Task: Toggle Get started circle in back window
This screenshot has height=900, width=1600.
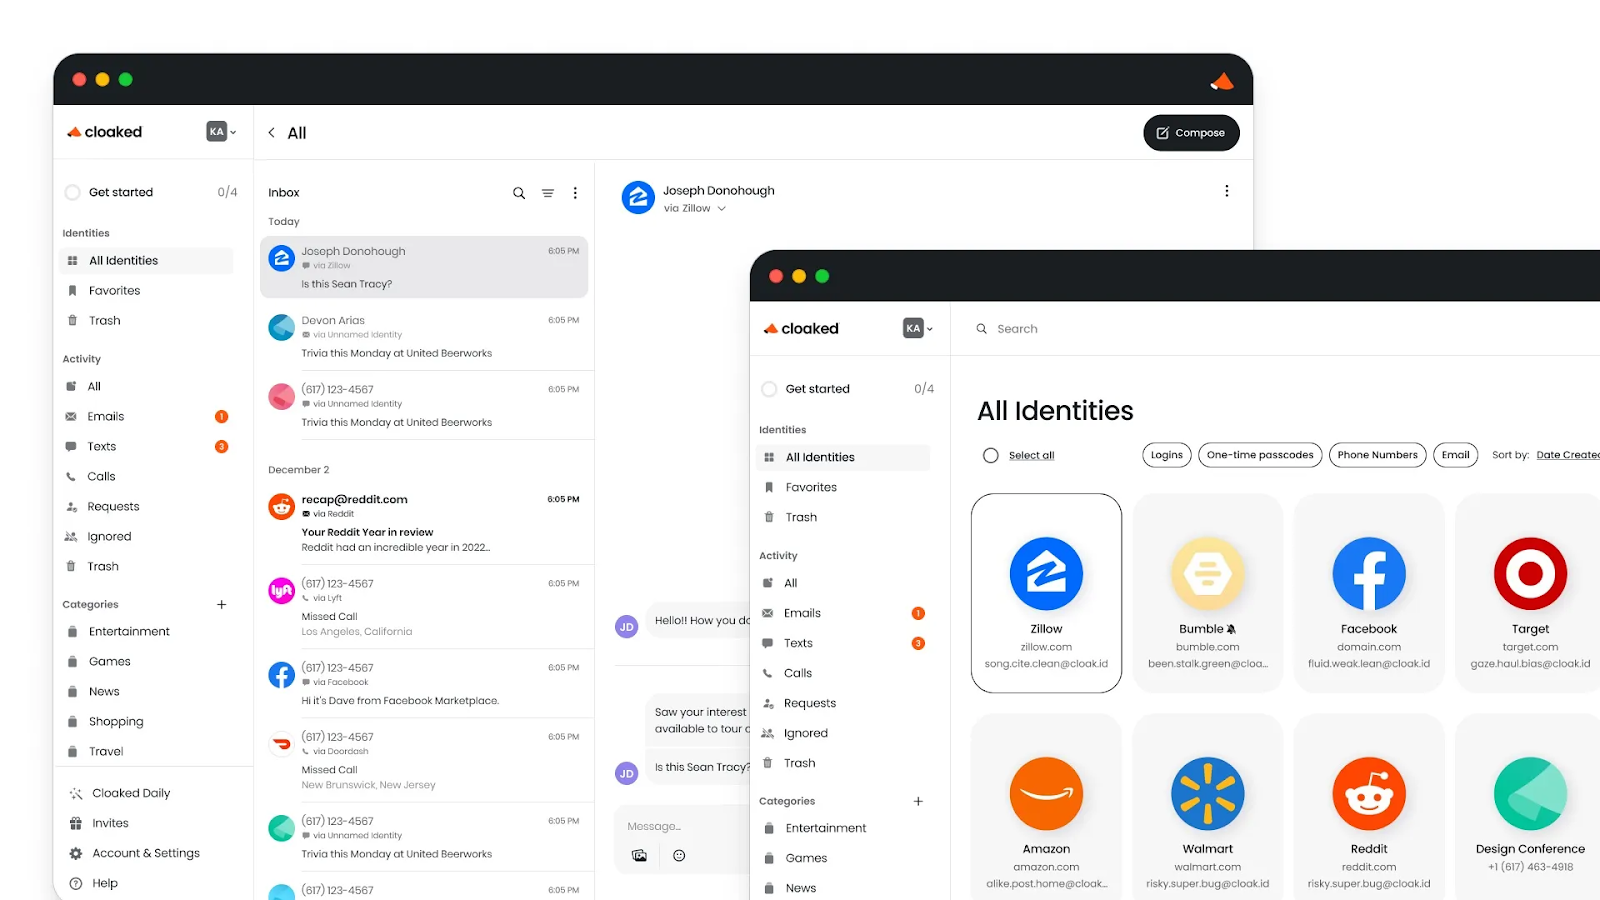Action: (x=72, y=192)
